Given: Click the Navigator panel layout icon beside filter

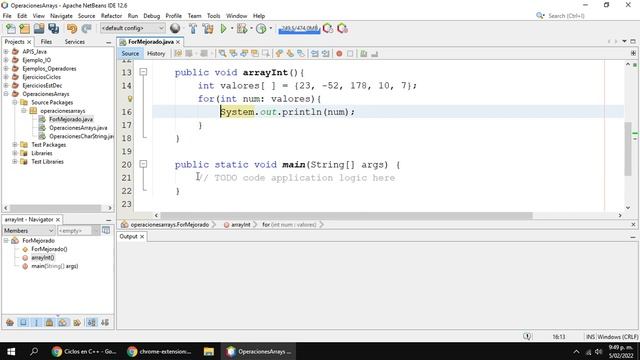Looking at the screenshot, I should [106, 231].
